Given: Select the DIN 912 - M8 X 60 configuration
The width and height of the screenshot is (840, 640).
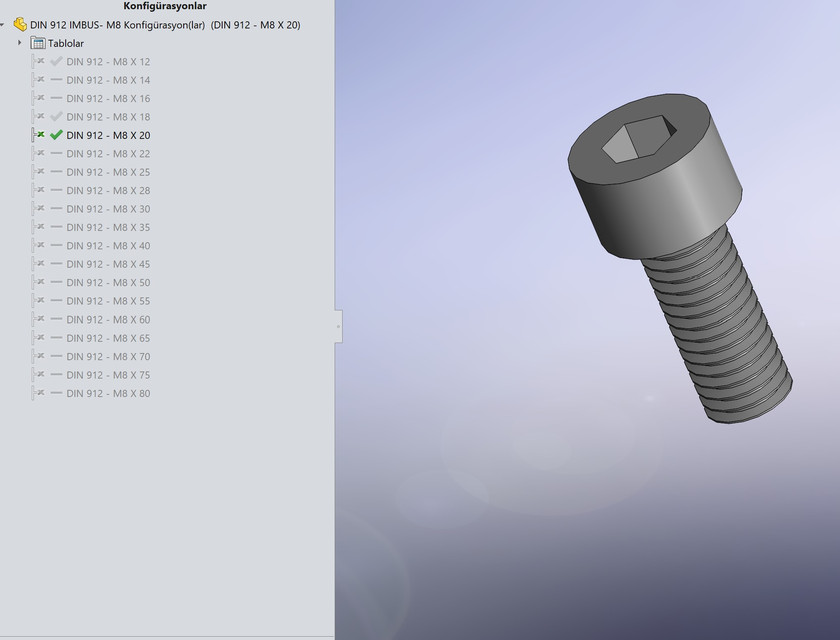Looking at the screenshot, I should pyautogui.click(x=107, y=319).
